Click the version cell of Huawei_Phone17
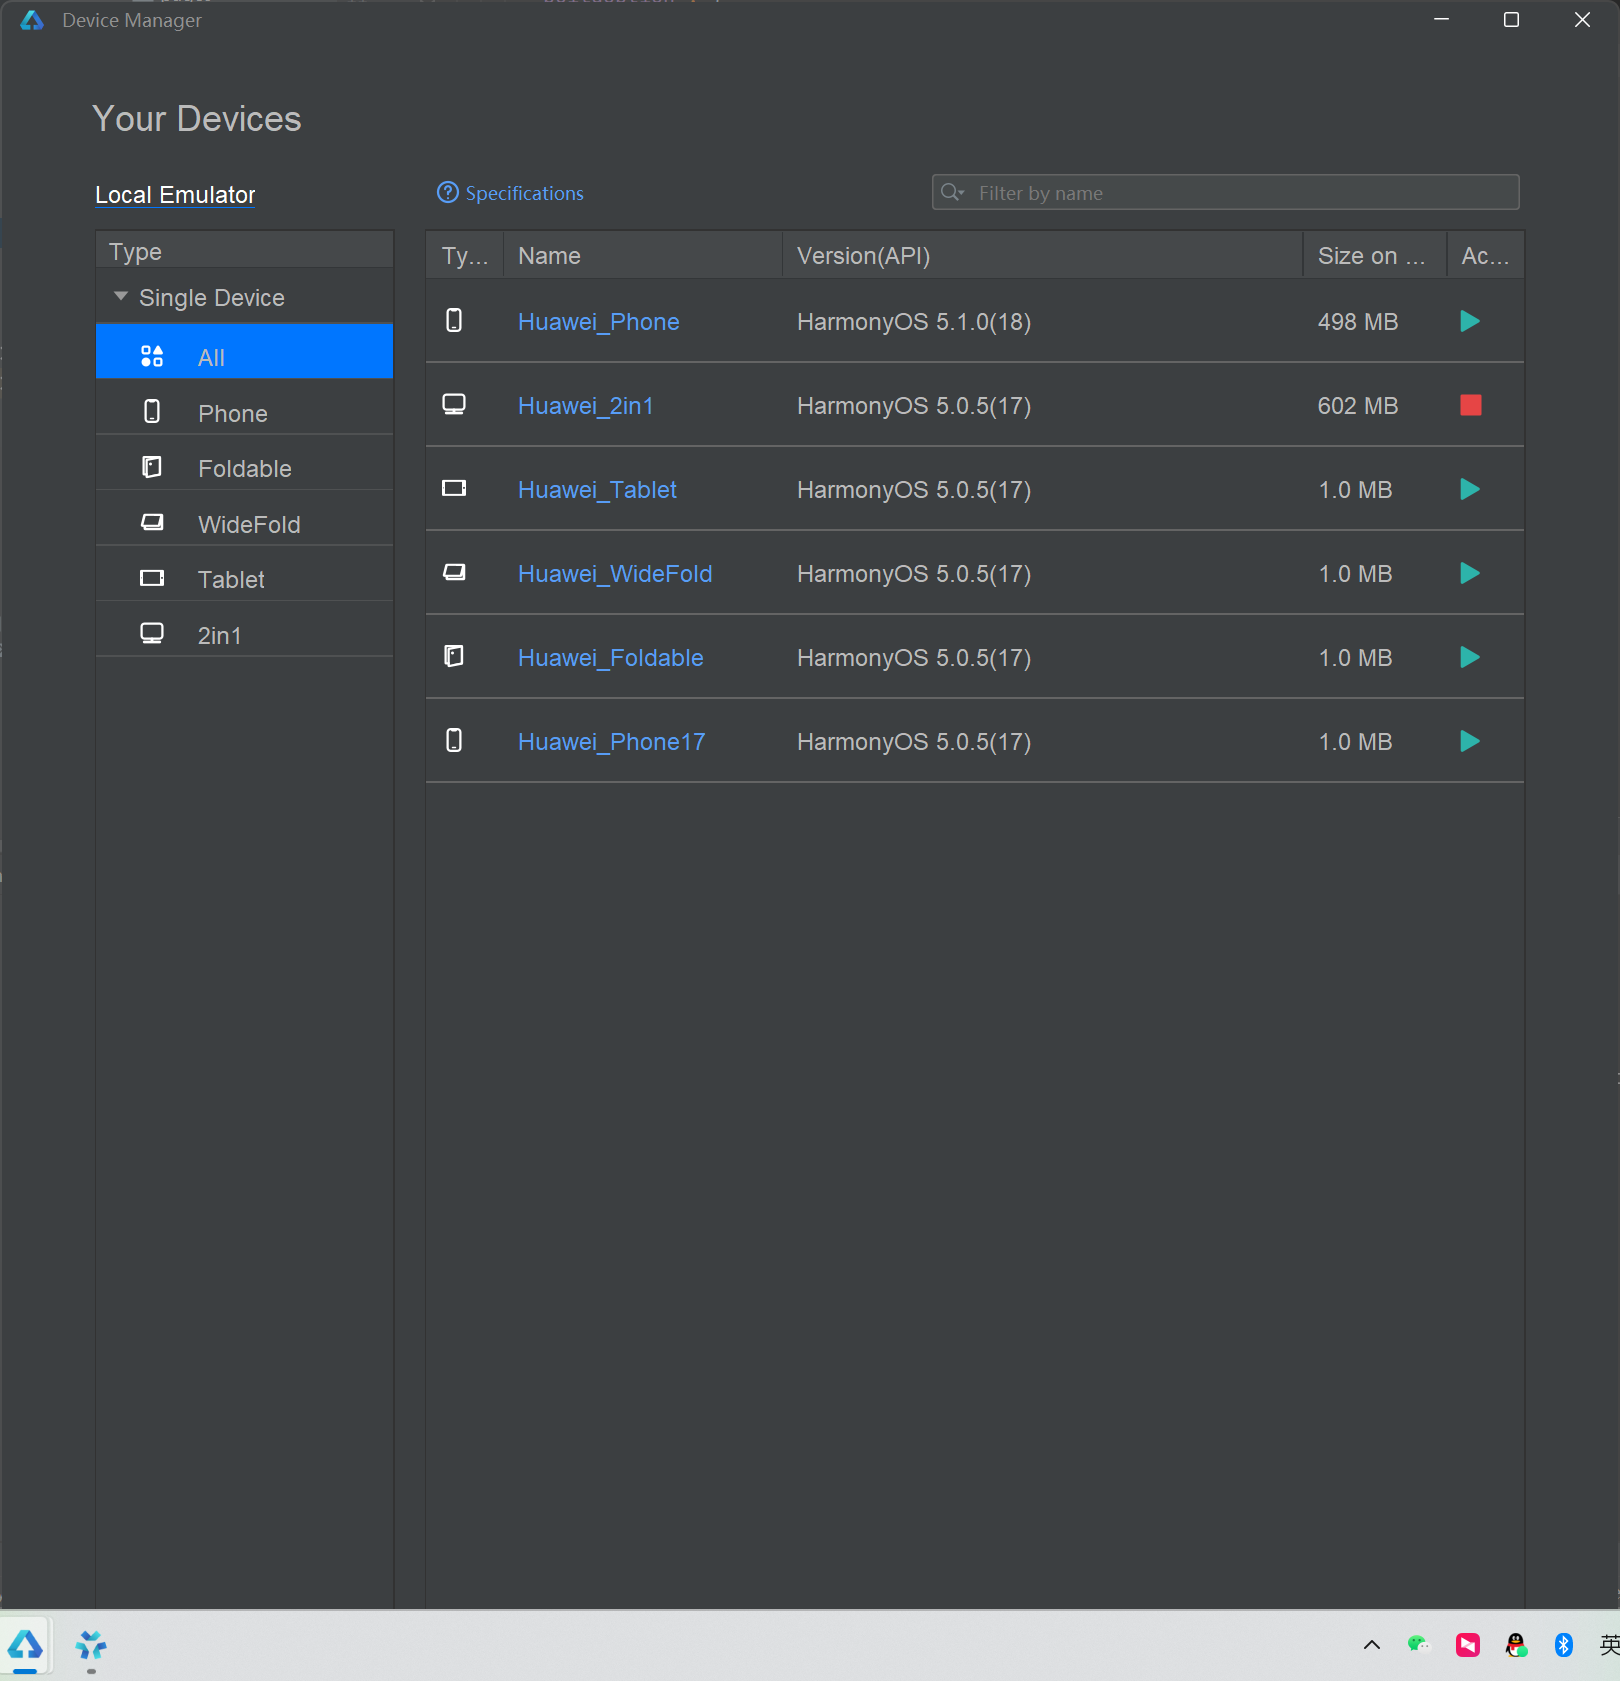This screenshot has height=1681, width=1620. [914, 742]
